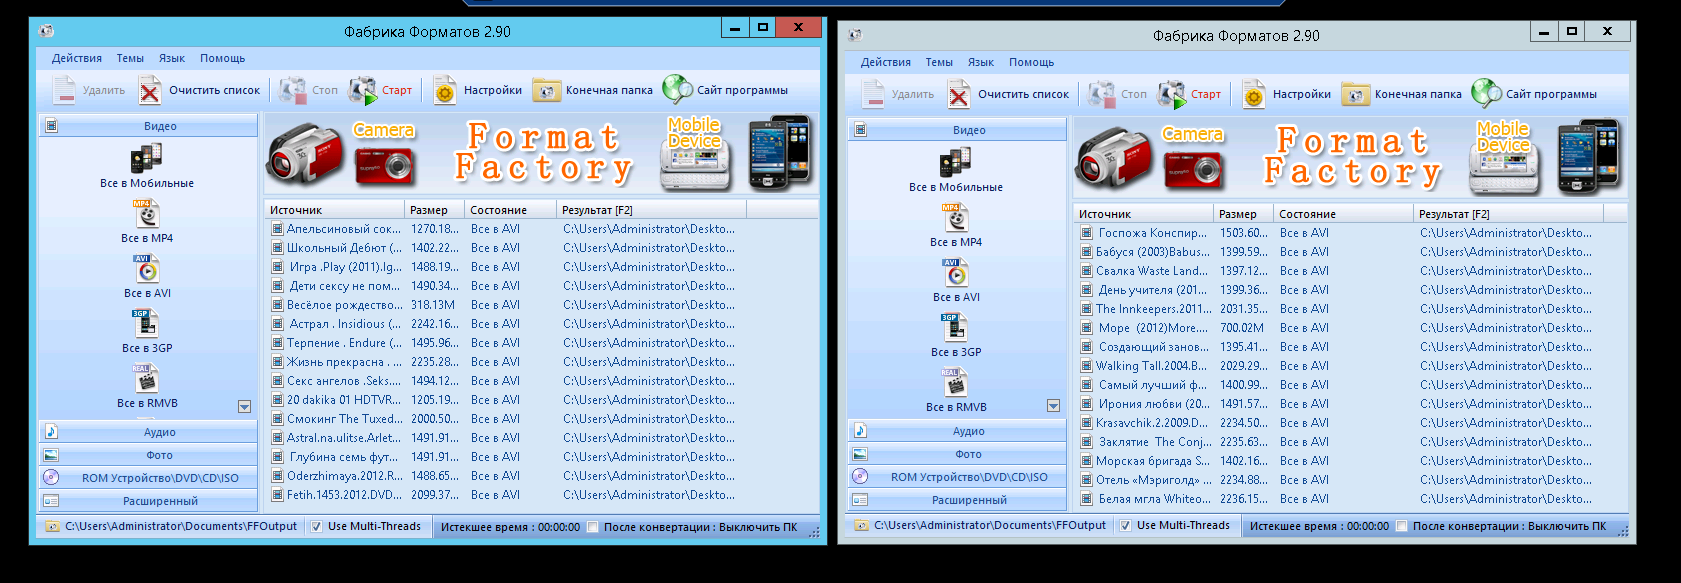Select Все в MP4 icon, left window
This screenshot has height=583, width=1681.
[147, 214]
